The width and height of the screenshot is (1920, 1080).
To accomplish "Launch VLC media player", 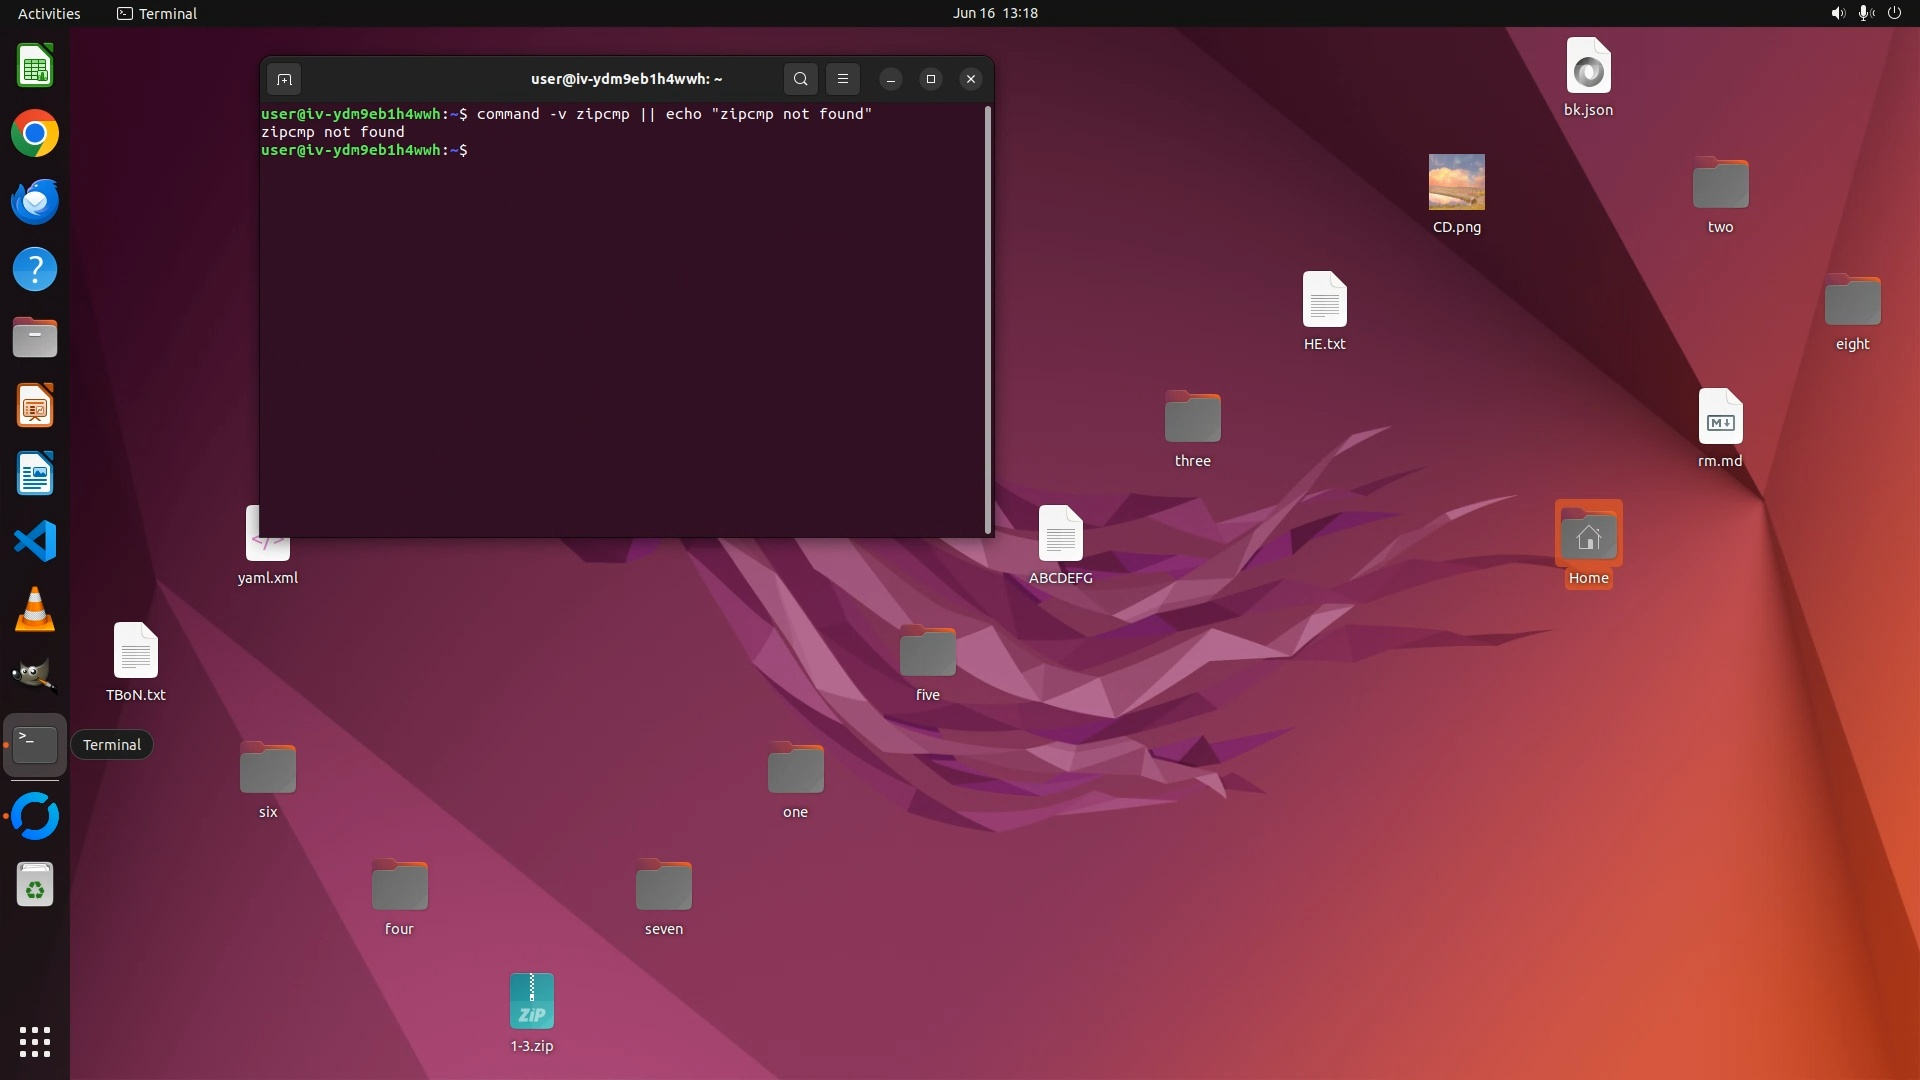I will click(35, 609).
